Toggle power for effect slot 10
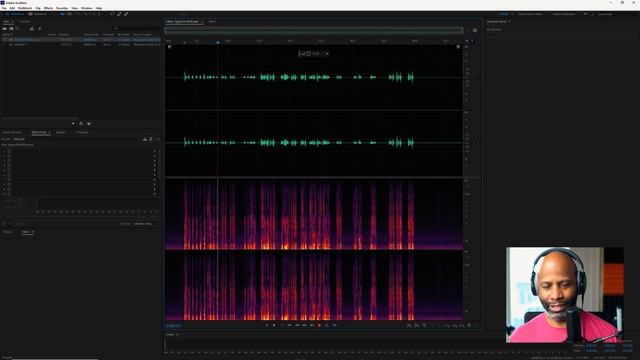The width and height of the screenshot is (640, 360). pyautogui.click(x=9, y=194)
